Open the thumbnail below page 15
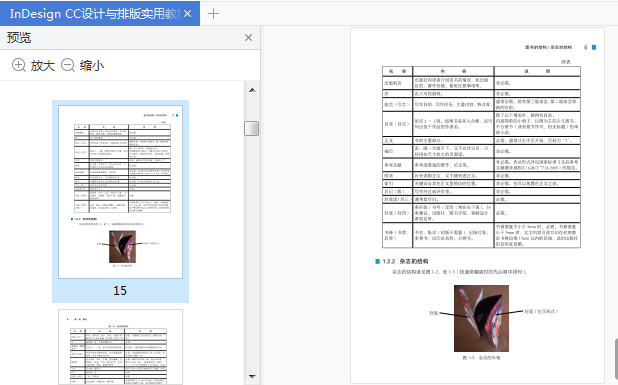Screen dimensions: 618x385 tap(121, 347)
